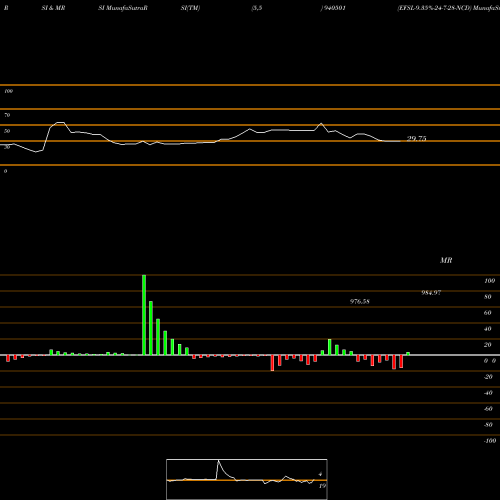This screenshot has height=500, width=500.
Task: Click the price label 976.58
Action: pos(360,302)
